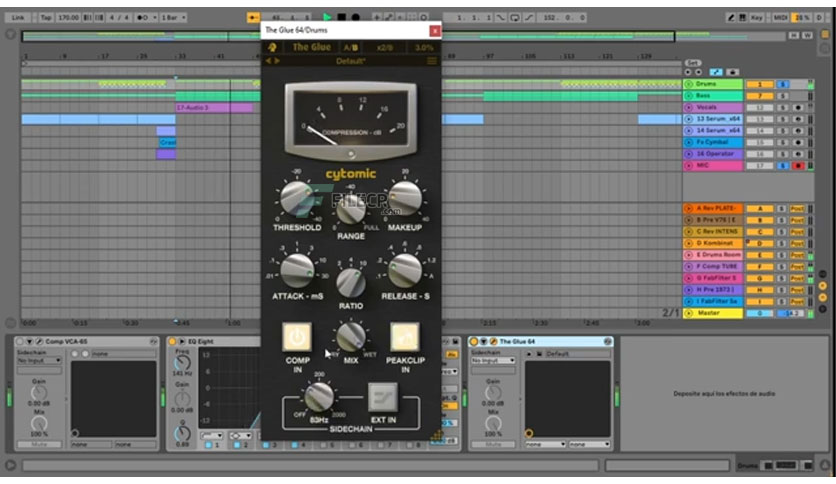
Task: Enable the sidechain Ext In button
Action: tap(383, 397)
